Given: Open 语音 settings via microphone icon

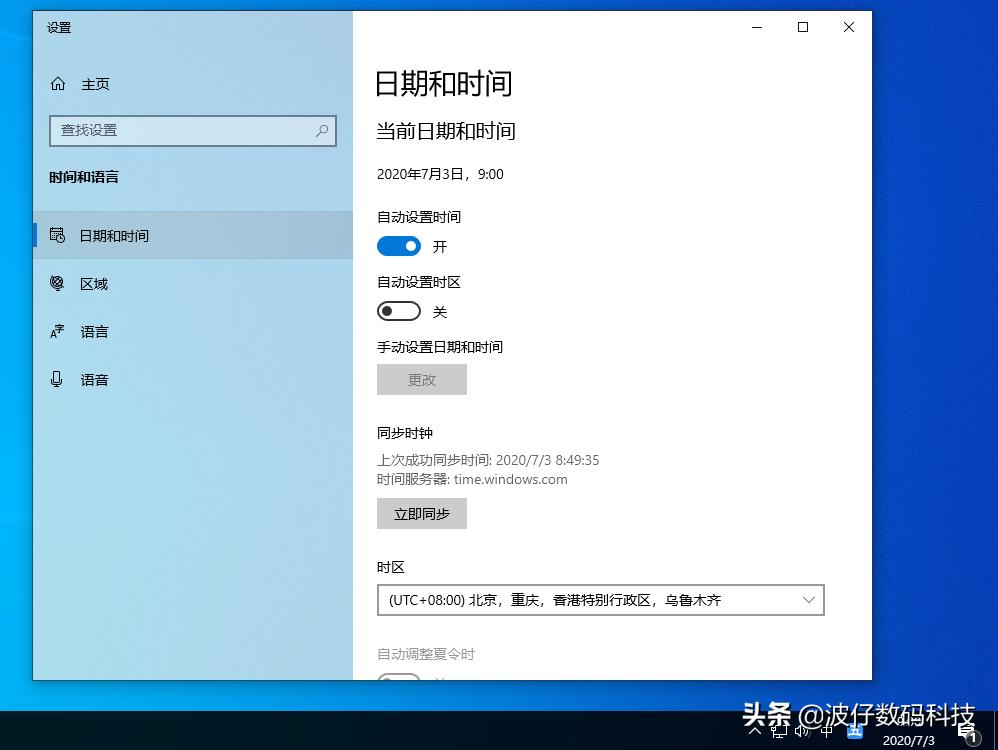Looking at the screenshot, I should click(x=57, y=380).
